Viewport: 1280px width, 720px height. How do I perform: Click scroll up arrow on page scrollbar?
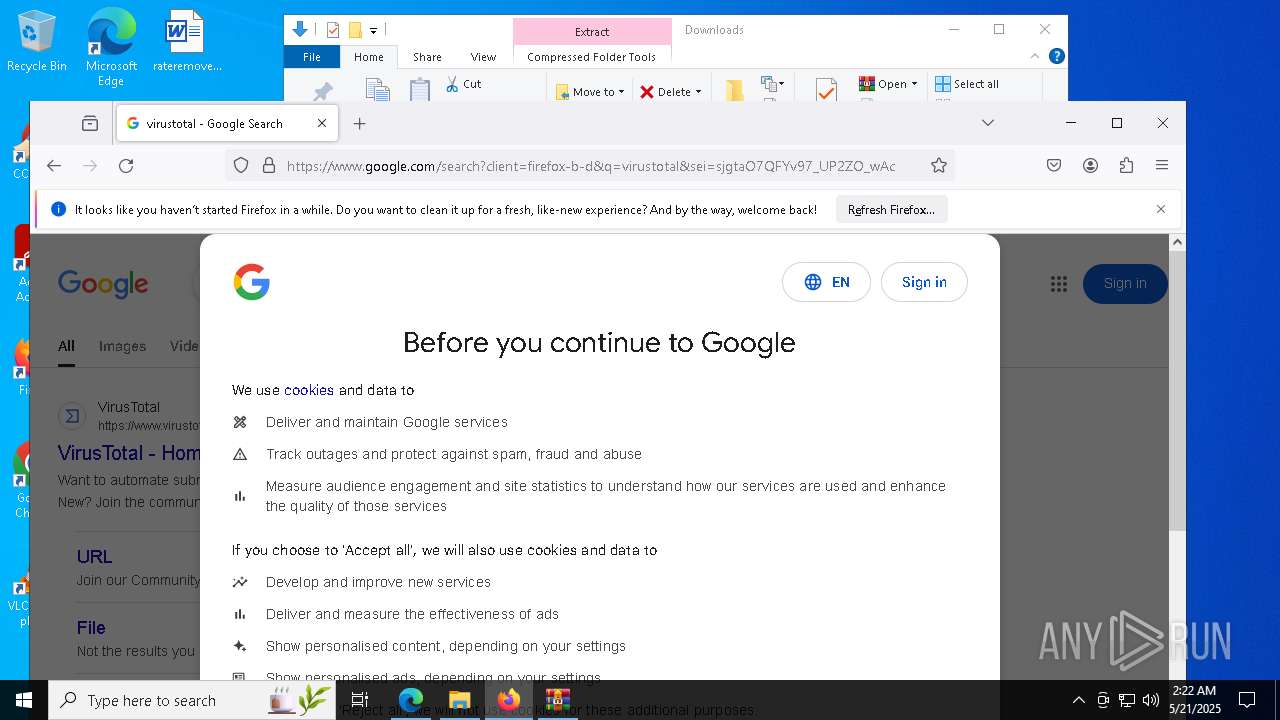point(1177,242)
